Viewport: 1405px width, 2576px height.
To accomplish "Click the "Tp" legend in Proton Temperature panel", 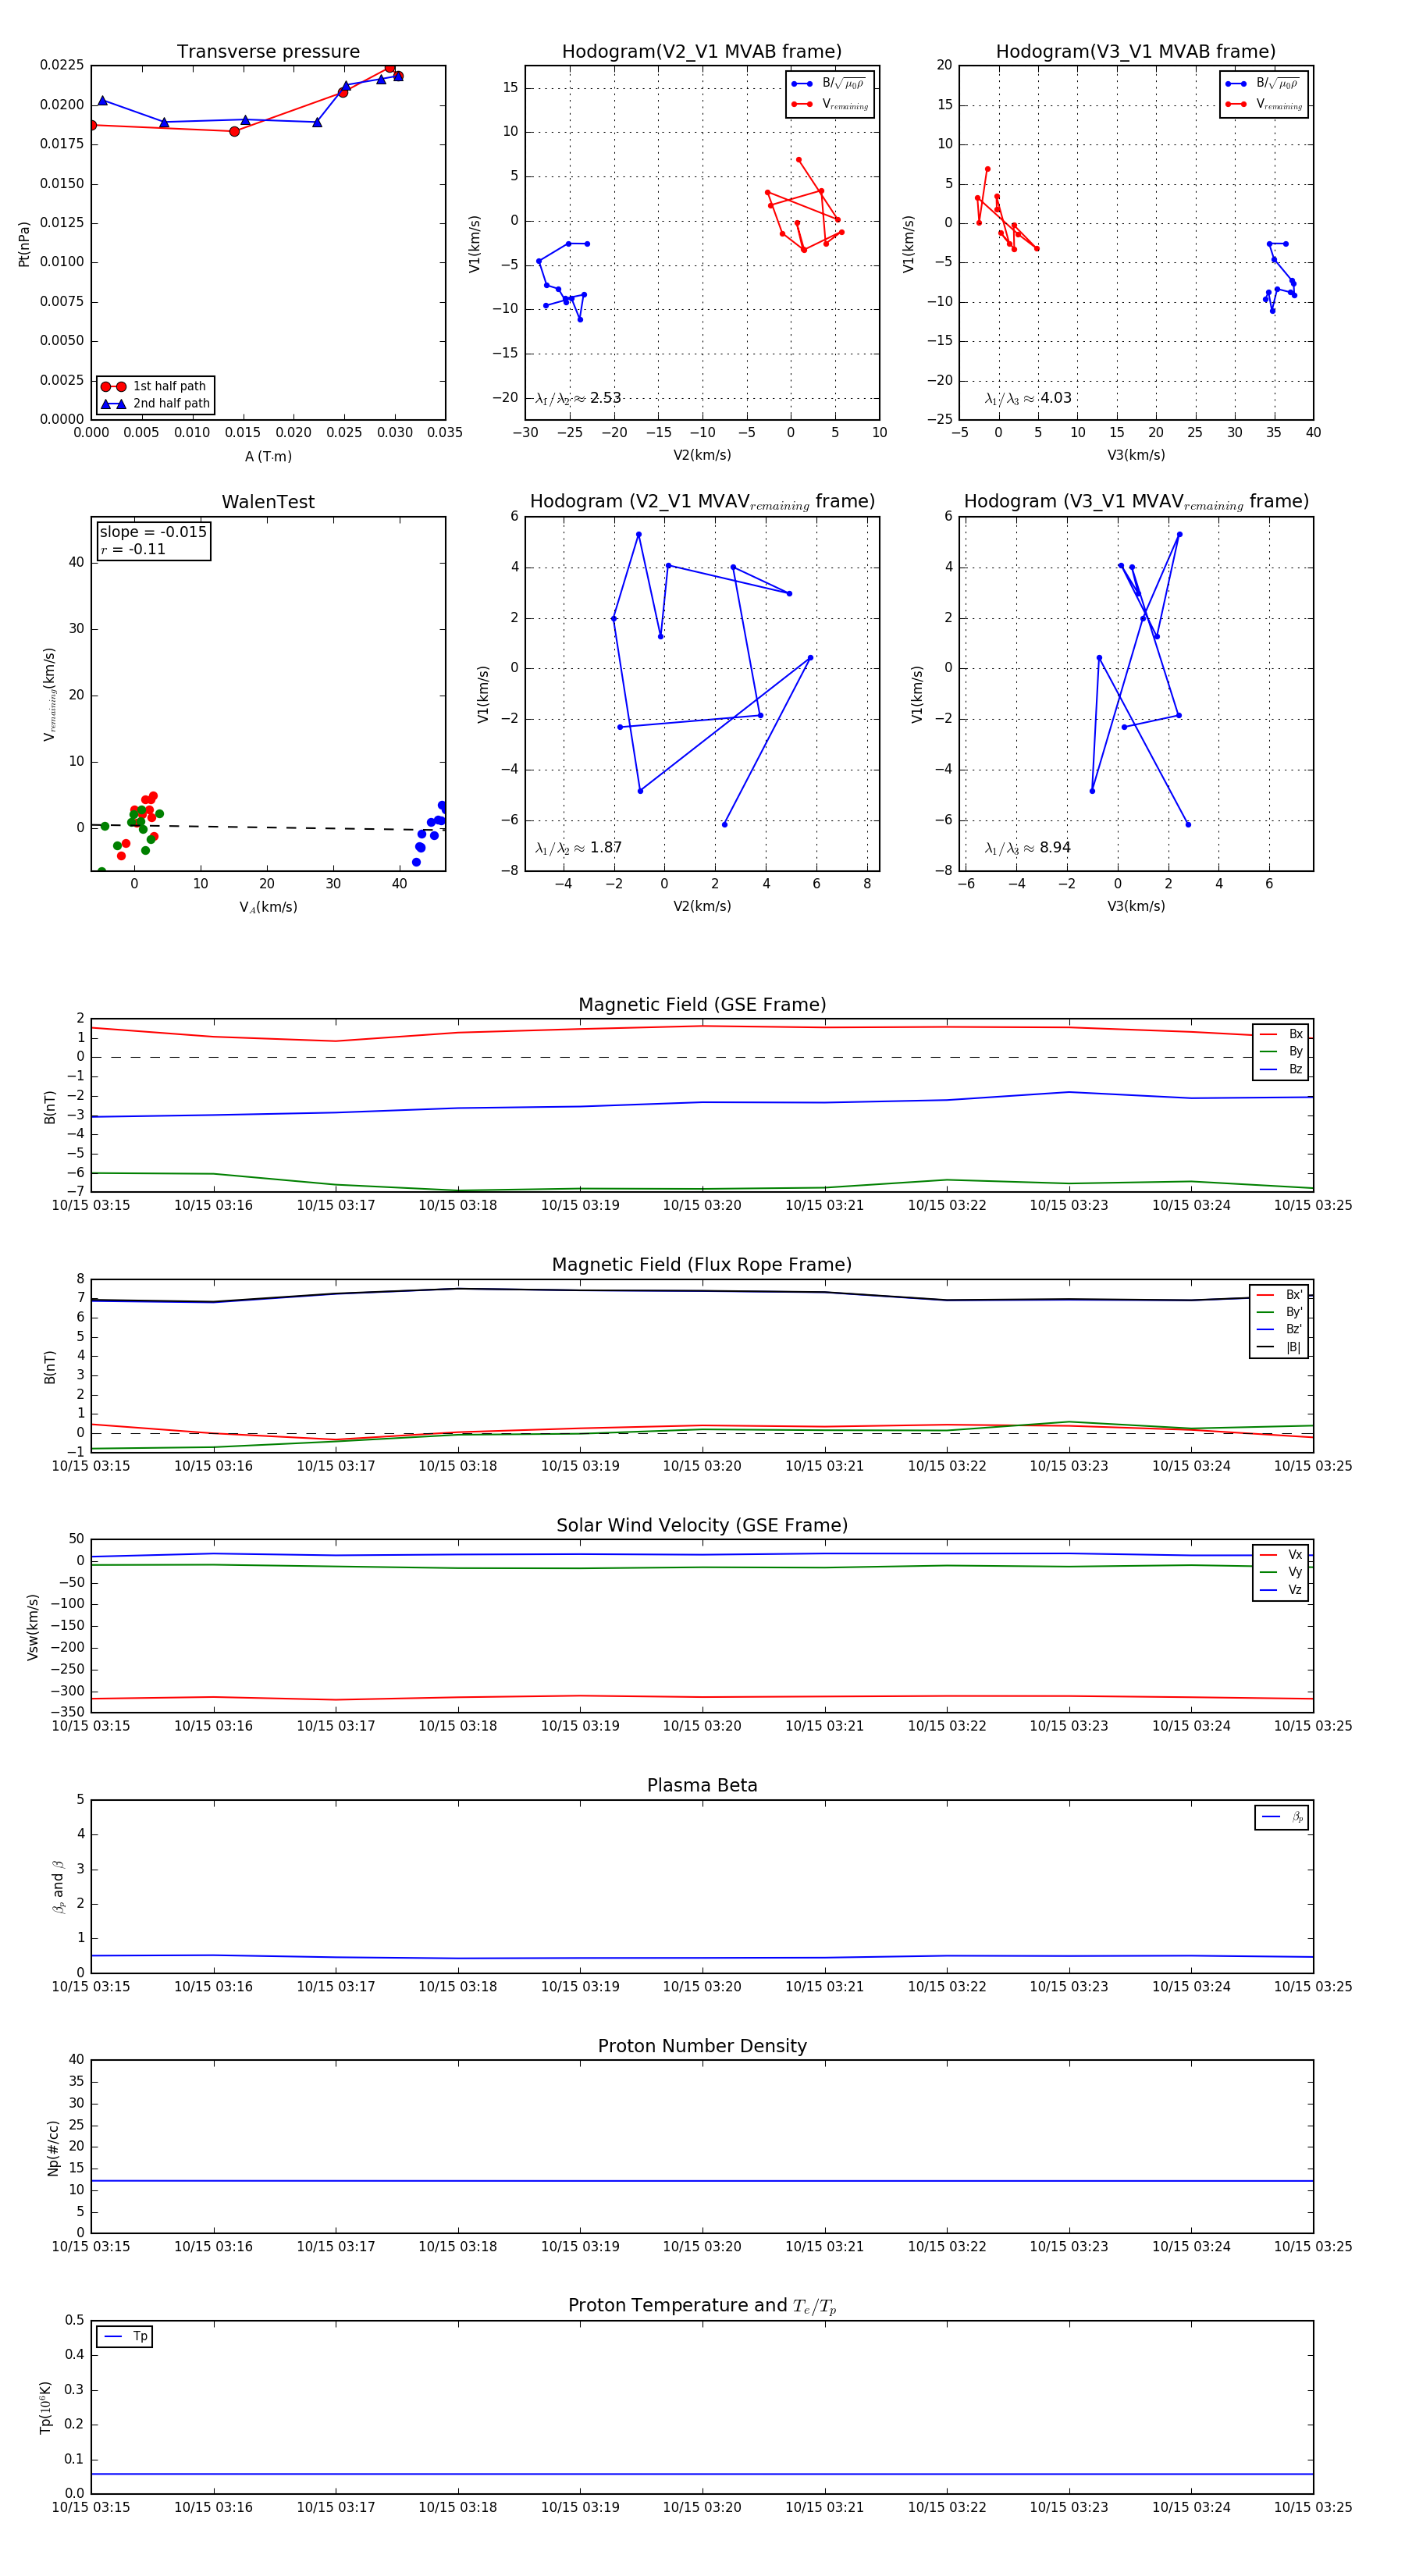I will (x=125, y=2336).
